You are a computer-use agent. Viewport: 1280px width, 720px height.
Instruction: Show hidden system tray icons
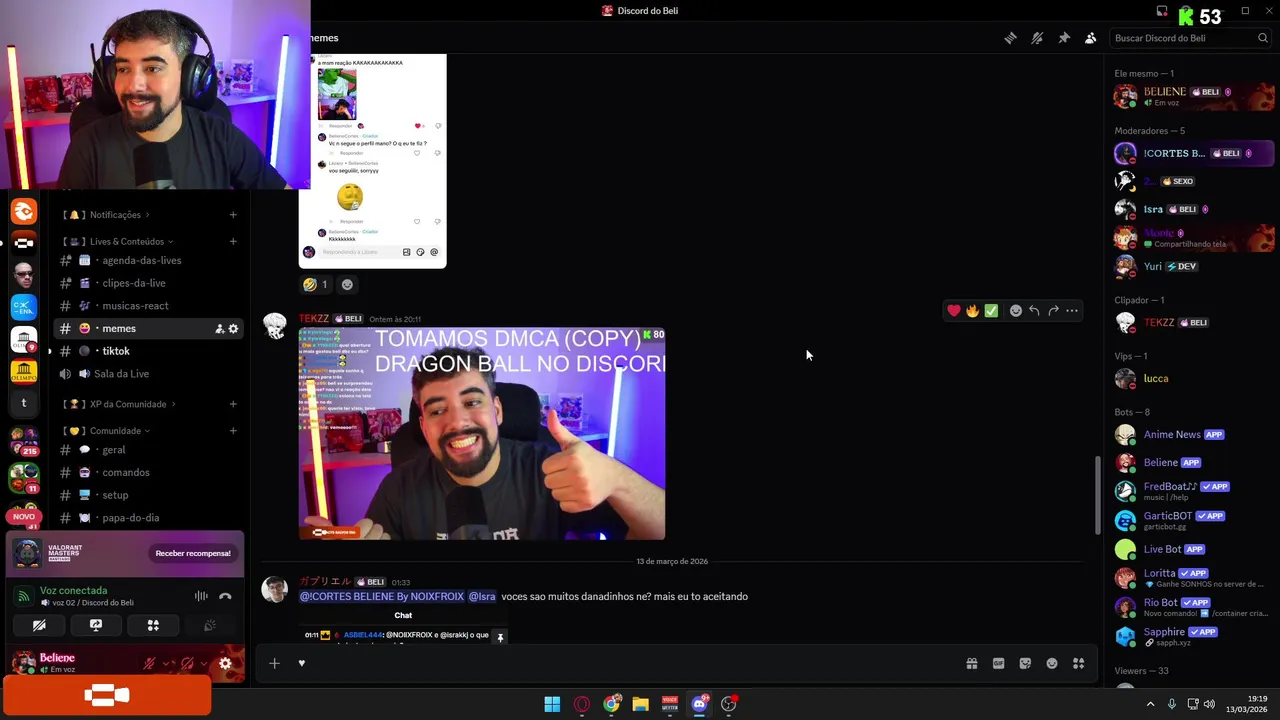pos(1150,704)
